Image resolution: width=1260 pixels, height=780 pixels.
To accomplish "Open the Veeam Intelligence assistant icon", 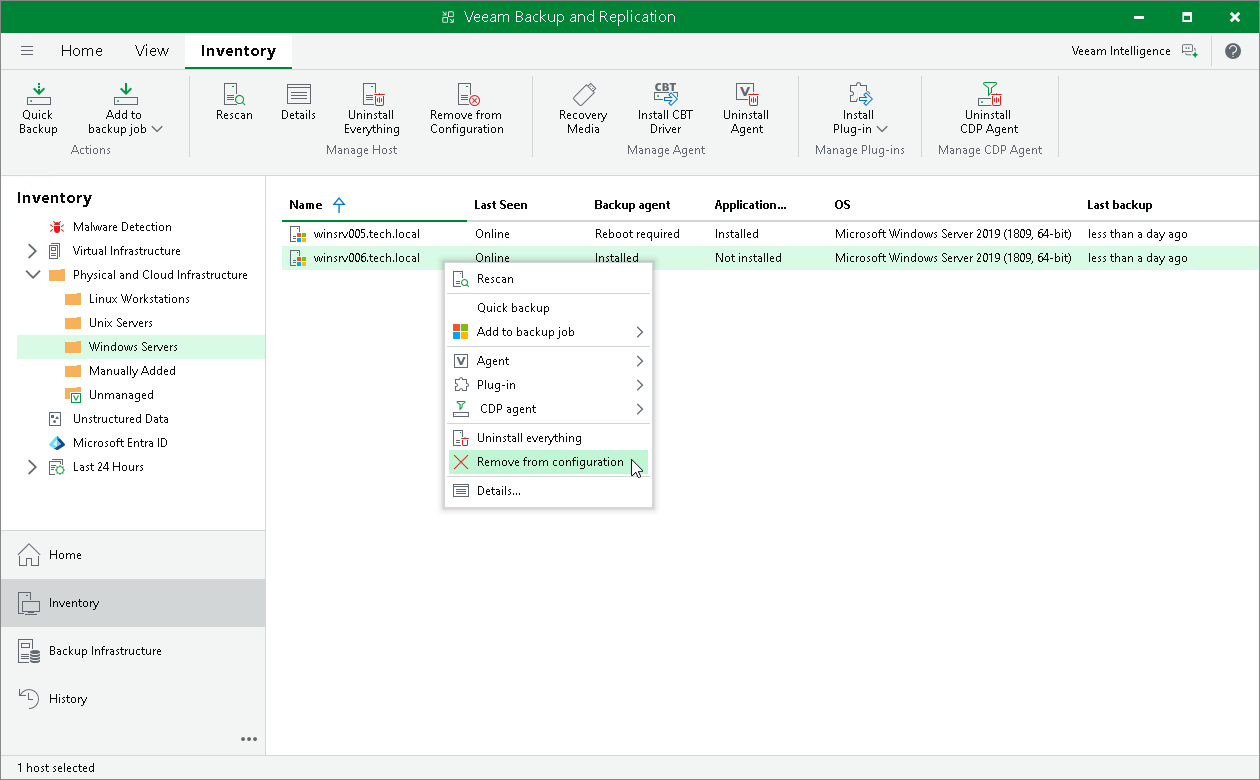I will pyautogui.click(x=1189, y=51).
